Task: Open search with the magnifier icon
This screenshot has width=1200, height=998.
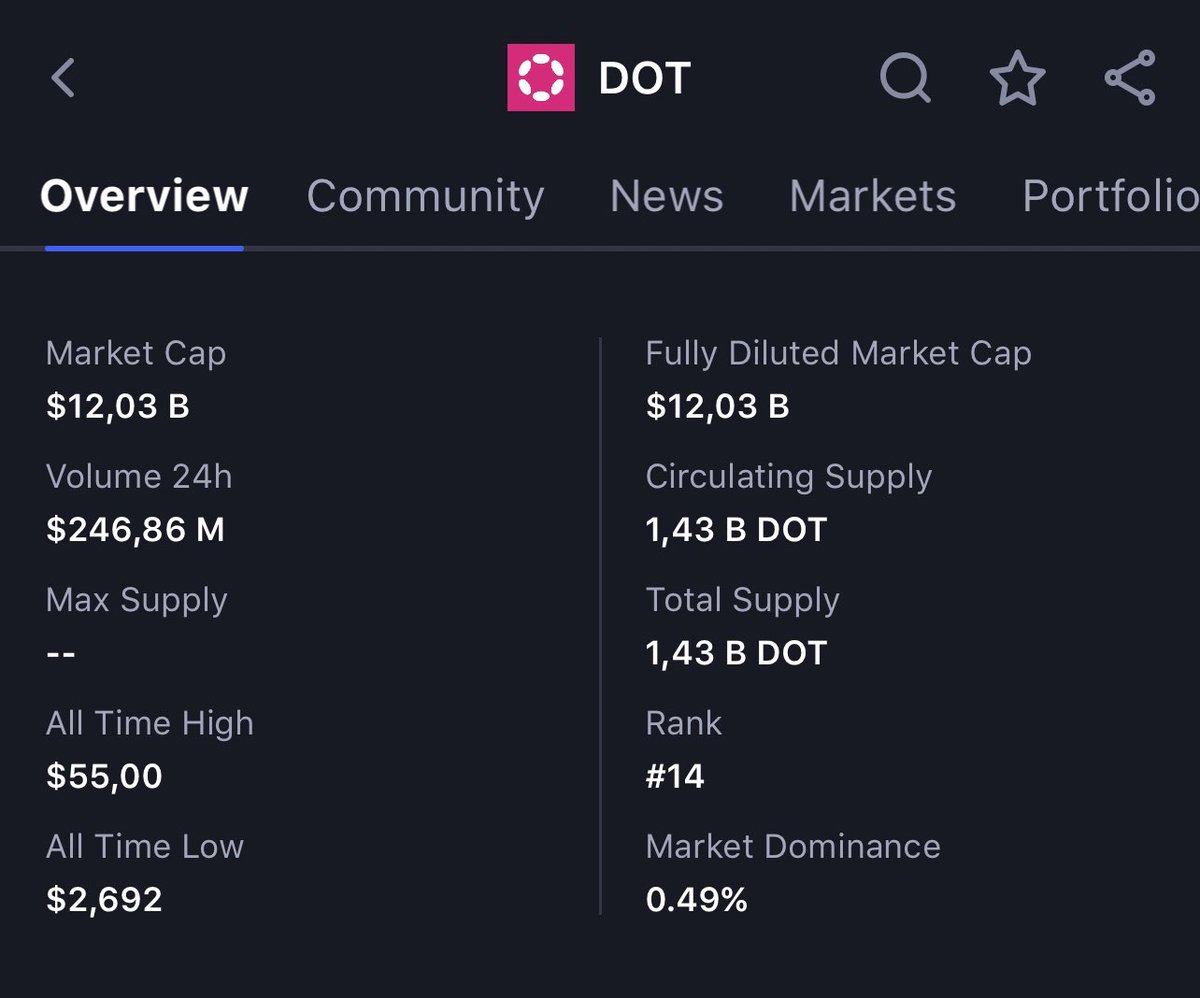Action: [x=905, y=78]
